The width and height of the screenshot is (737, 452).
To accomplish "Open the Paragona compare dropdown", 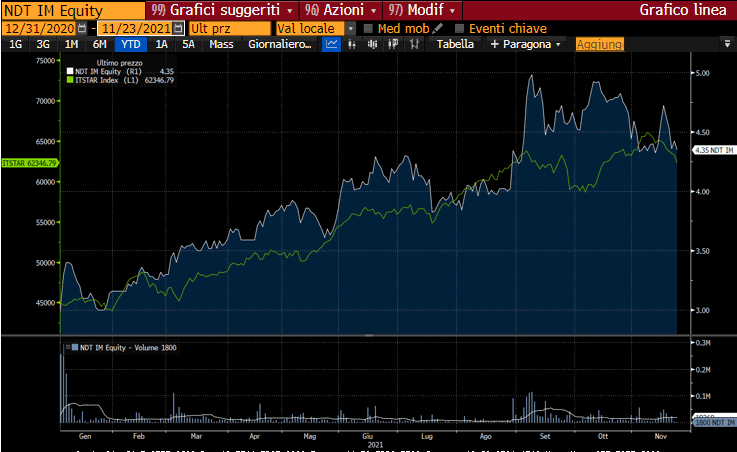I will (x=526, y=44).
